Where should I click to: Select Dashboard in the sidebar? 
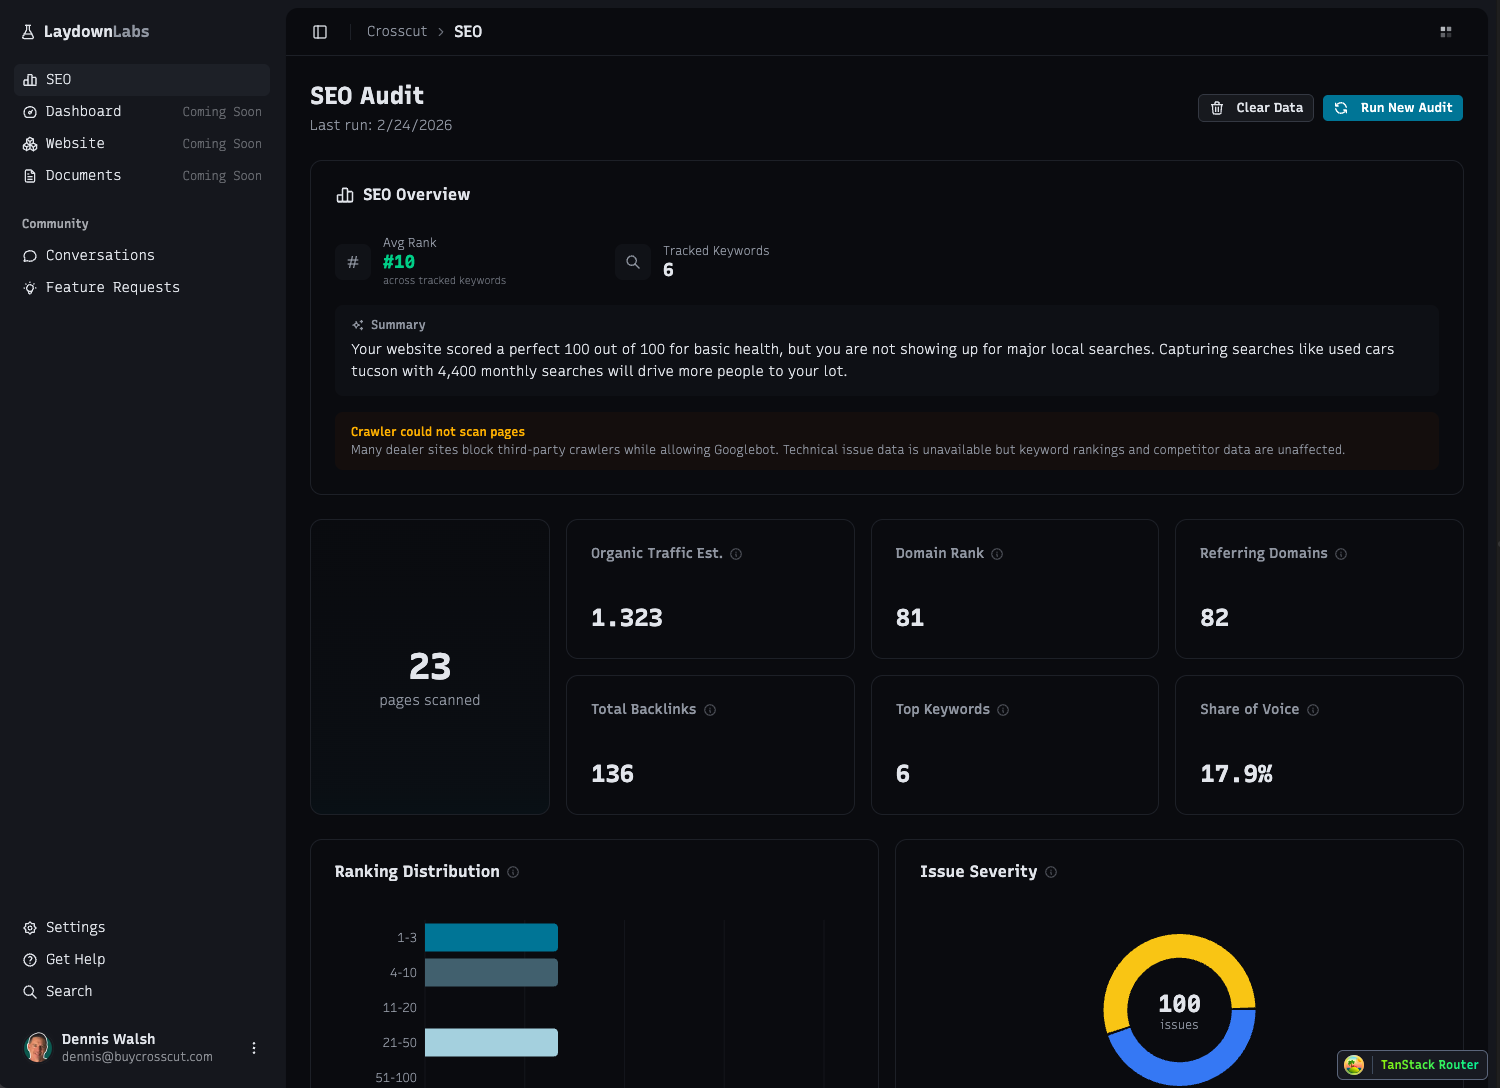(x=84, y=111)
